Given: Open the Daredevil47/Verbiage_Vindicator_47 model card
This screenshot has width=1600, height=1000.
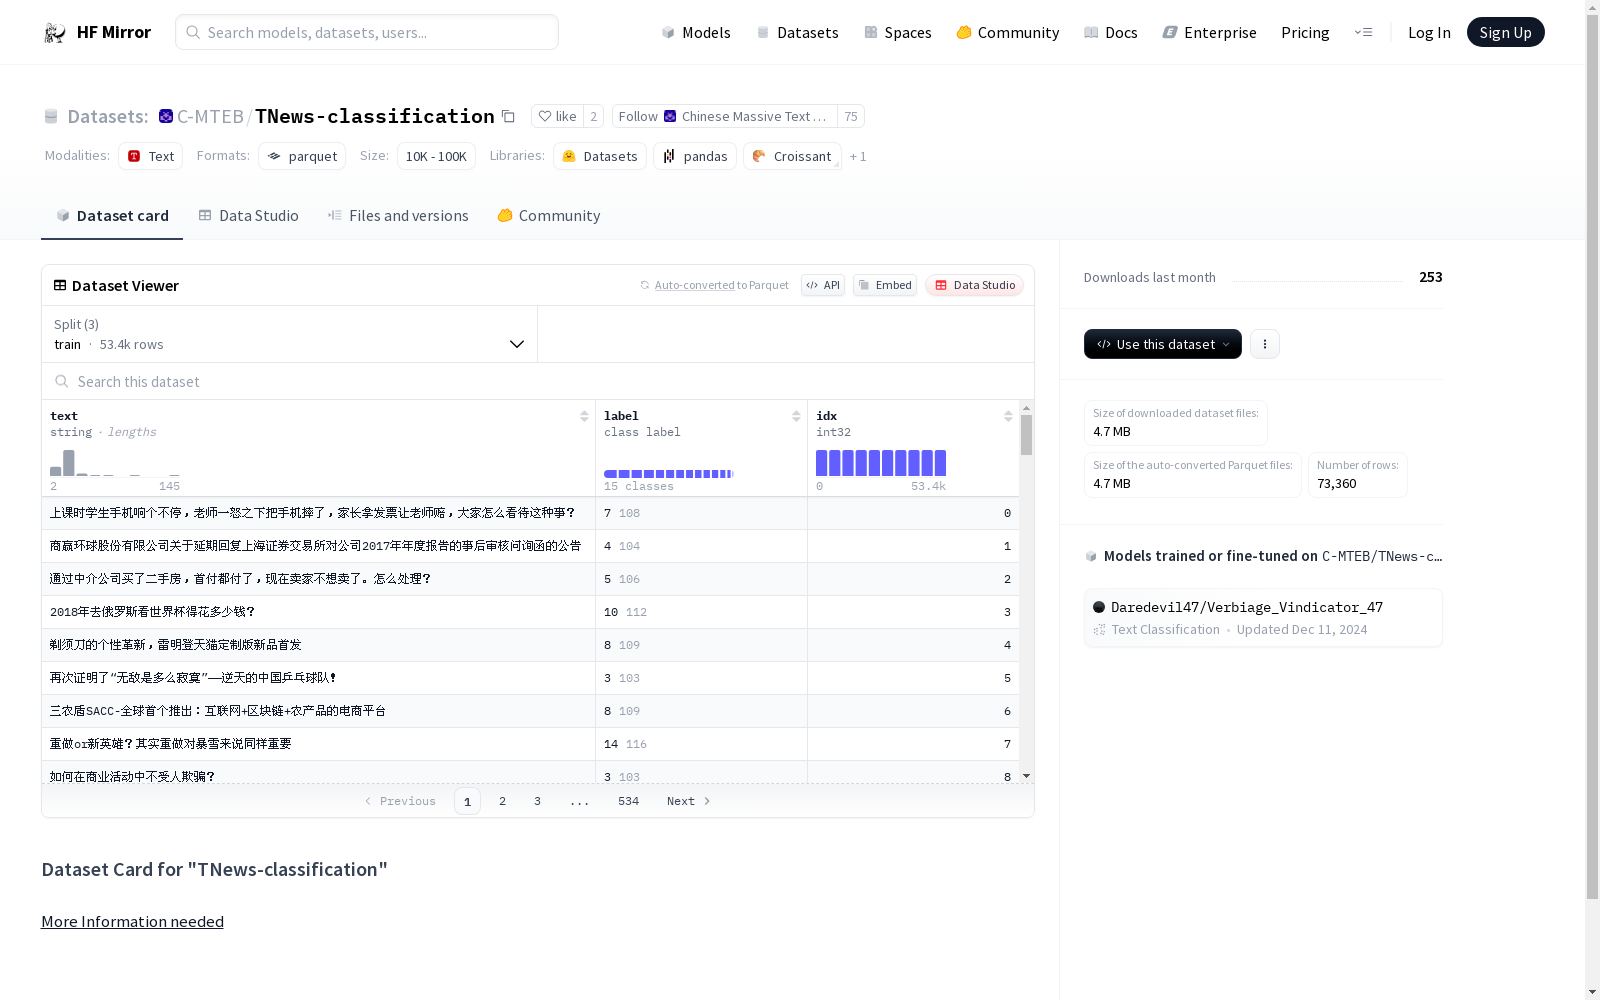Looking at the screenshot, I should pos(1263,618).
